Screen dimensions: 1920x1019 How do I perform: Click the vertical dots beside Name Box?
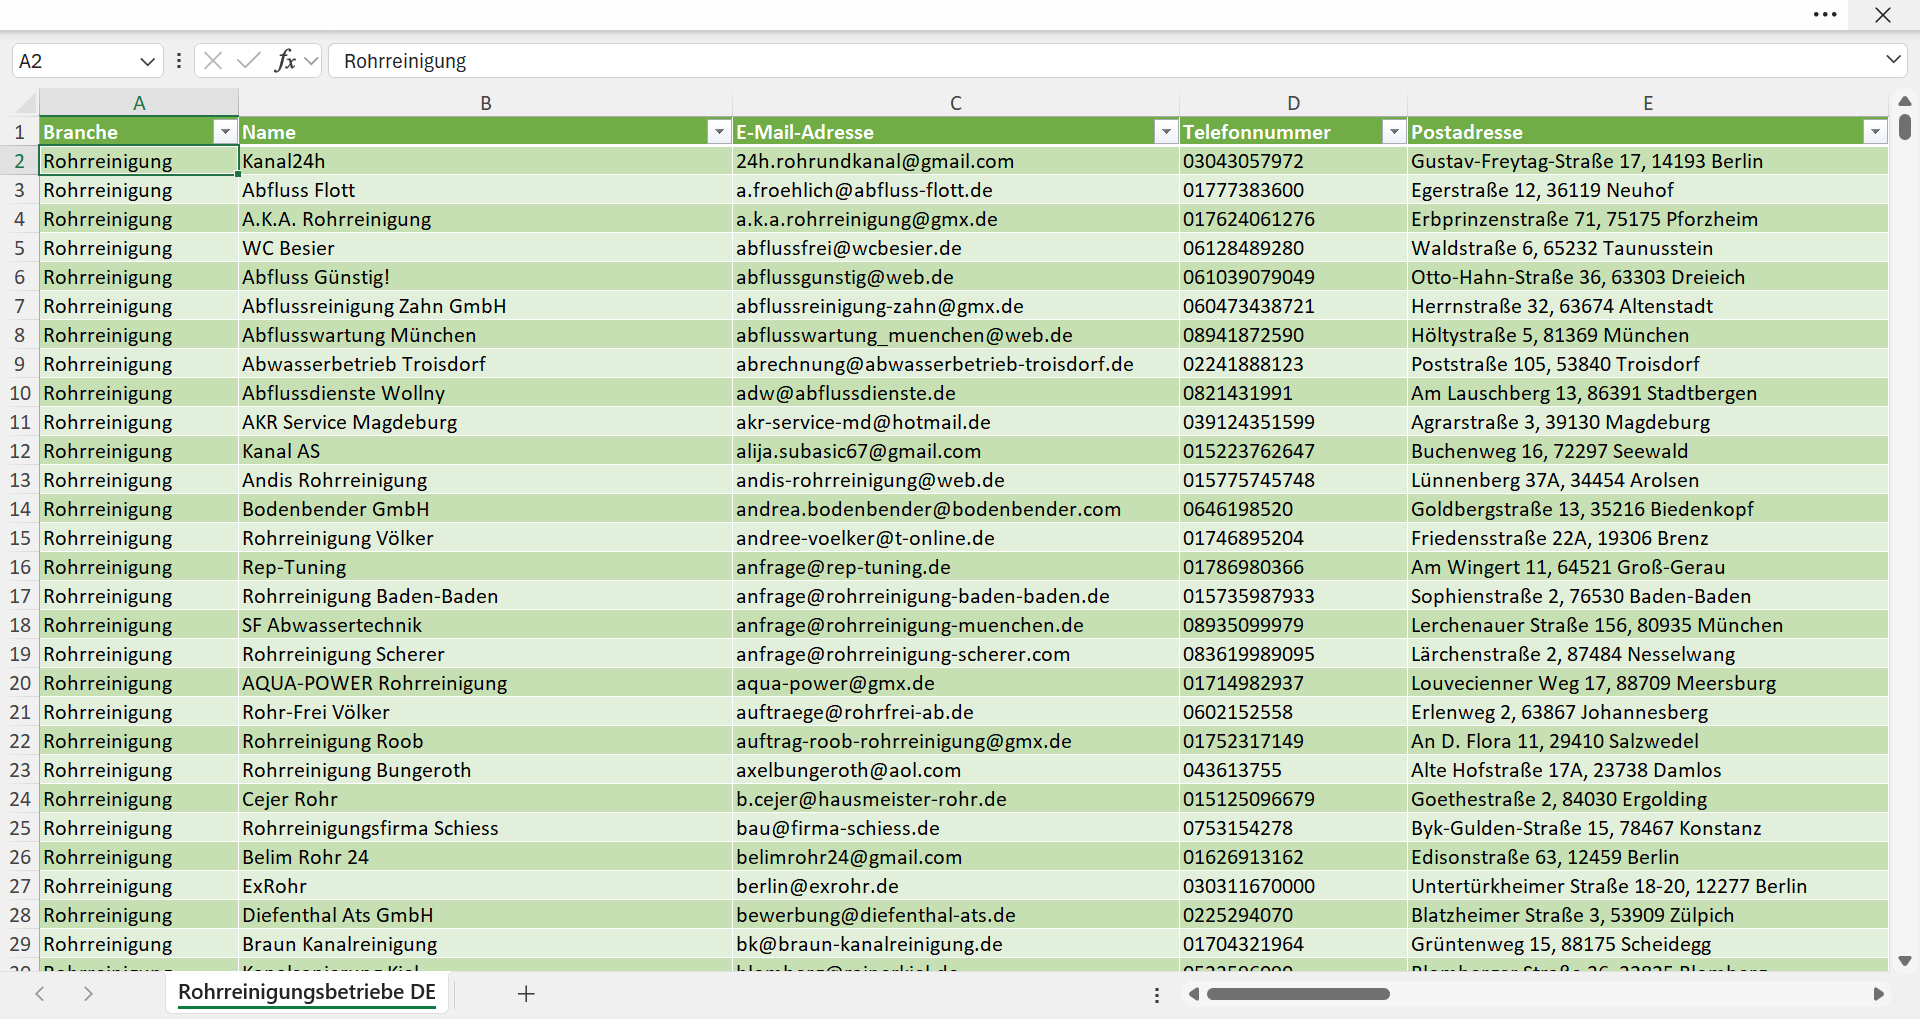click(179, 61)
